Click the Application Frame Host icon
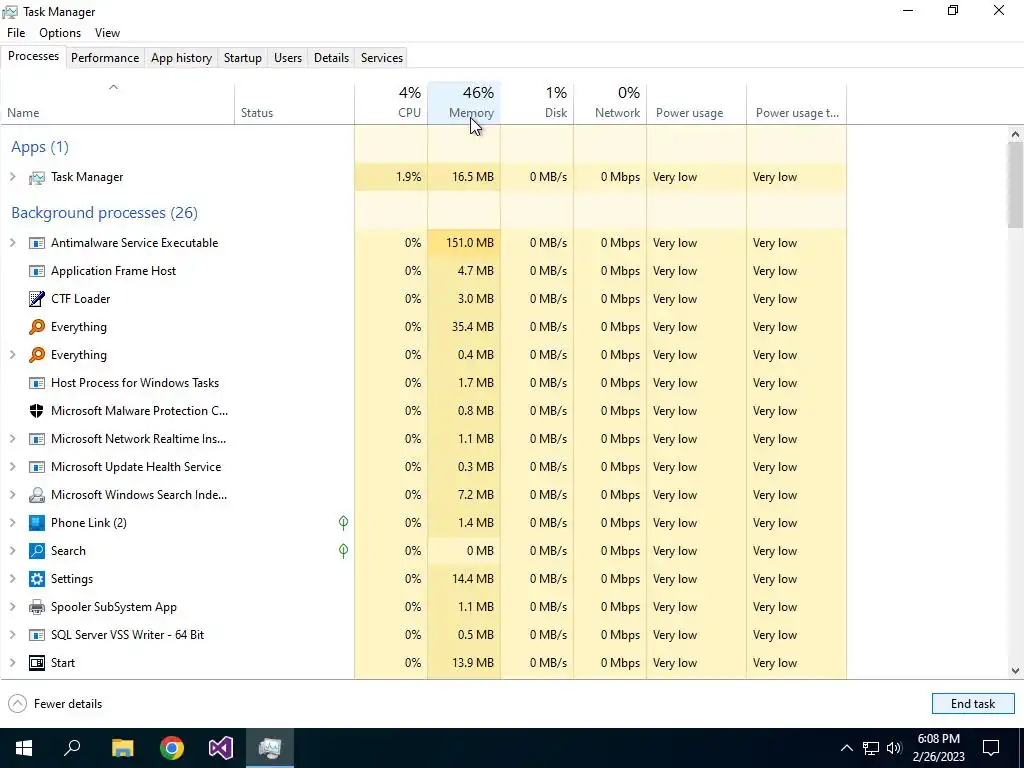 [x=37, y=271]
